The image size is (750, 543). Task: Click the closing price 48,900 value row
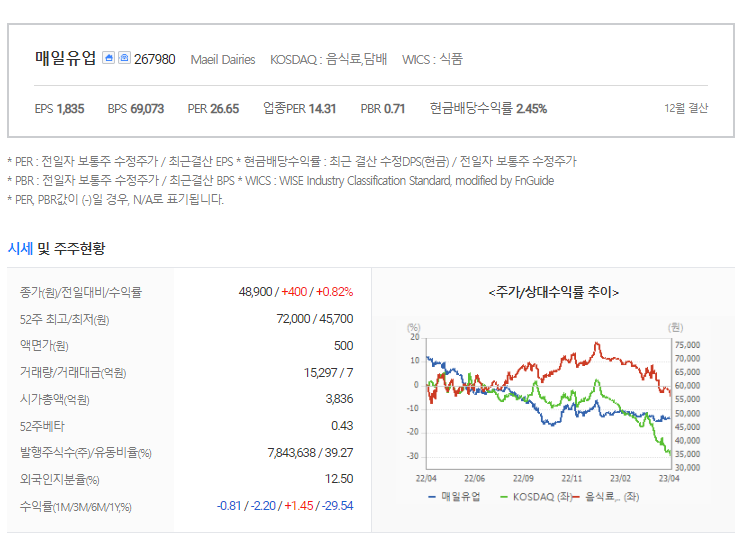coord(296,292)
